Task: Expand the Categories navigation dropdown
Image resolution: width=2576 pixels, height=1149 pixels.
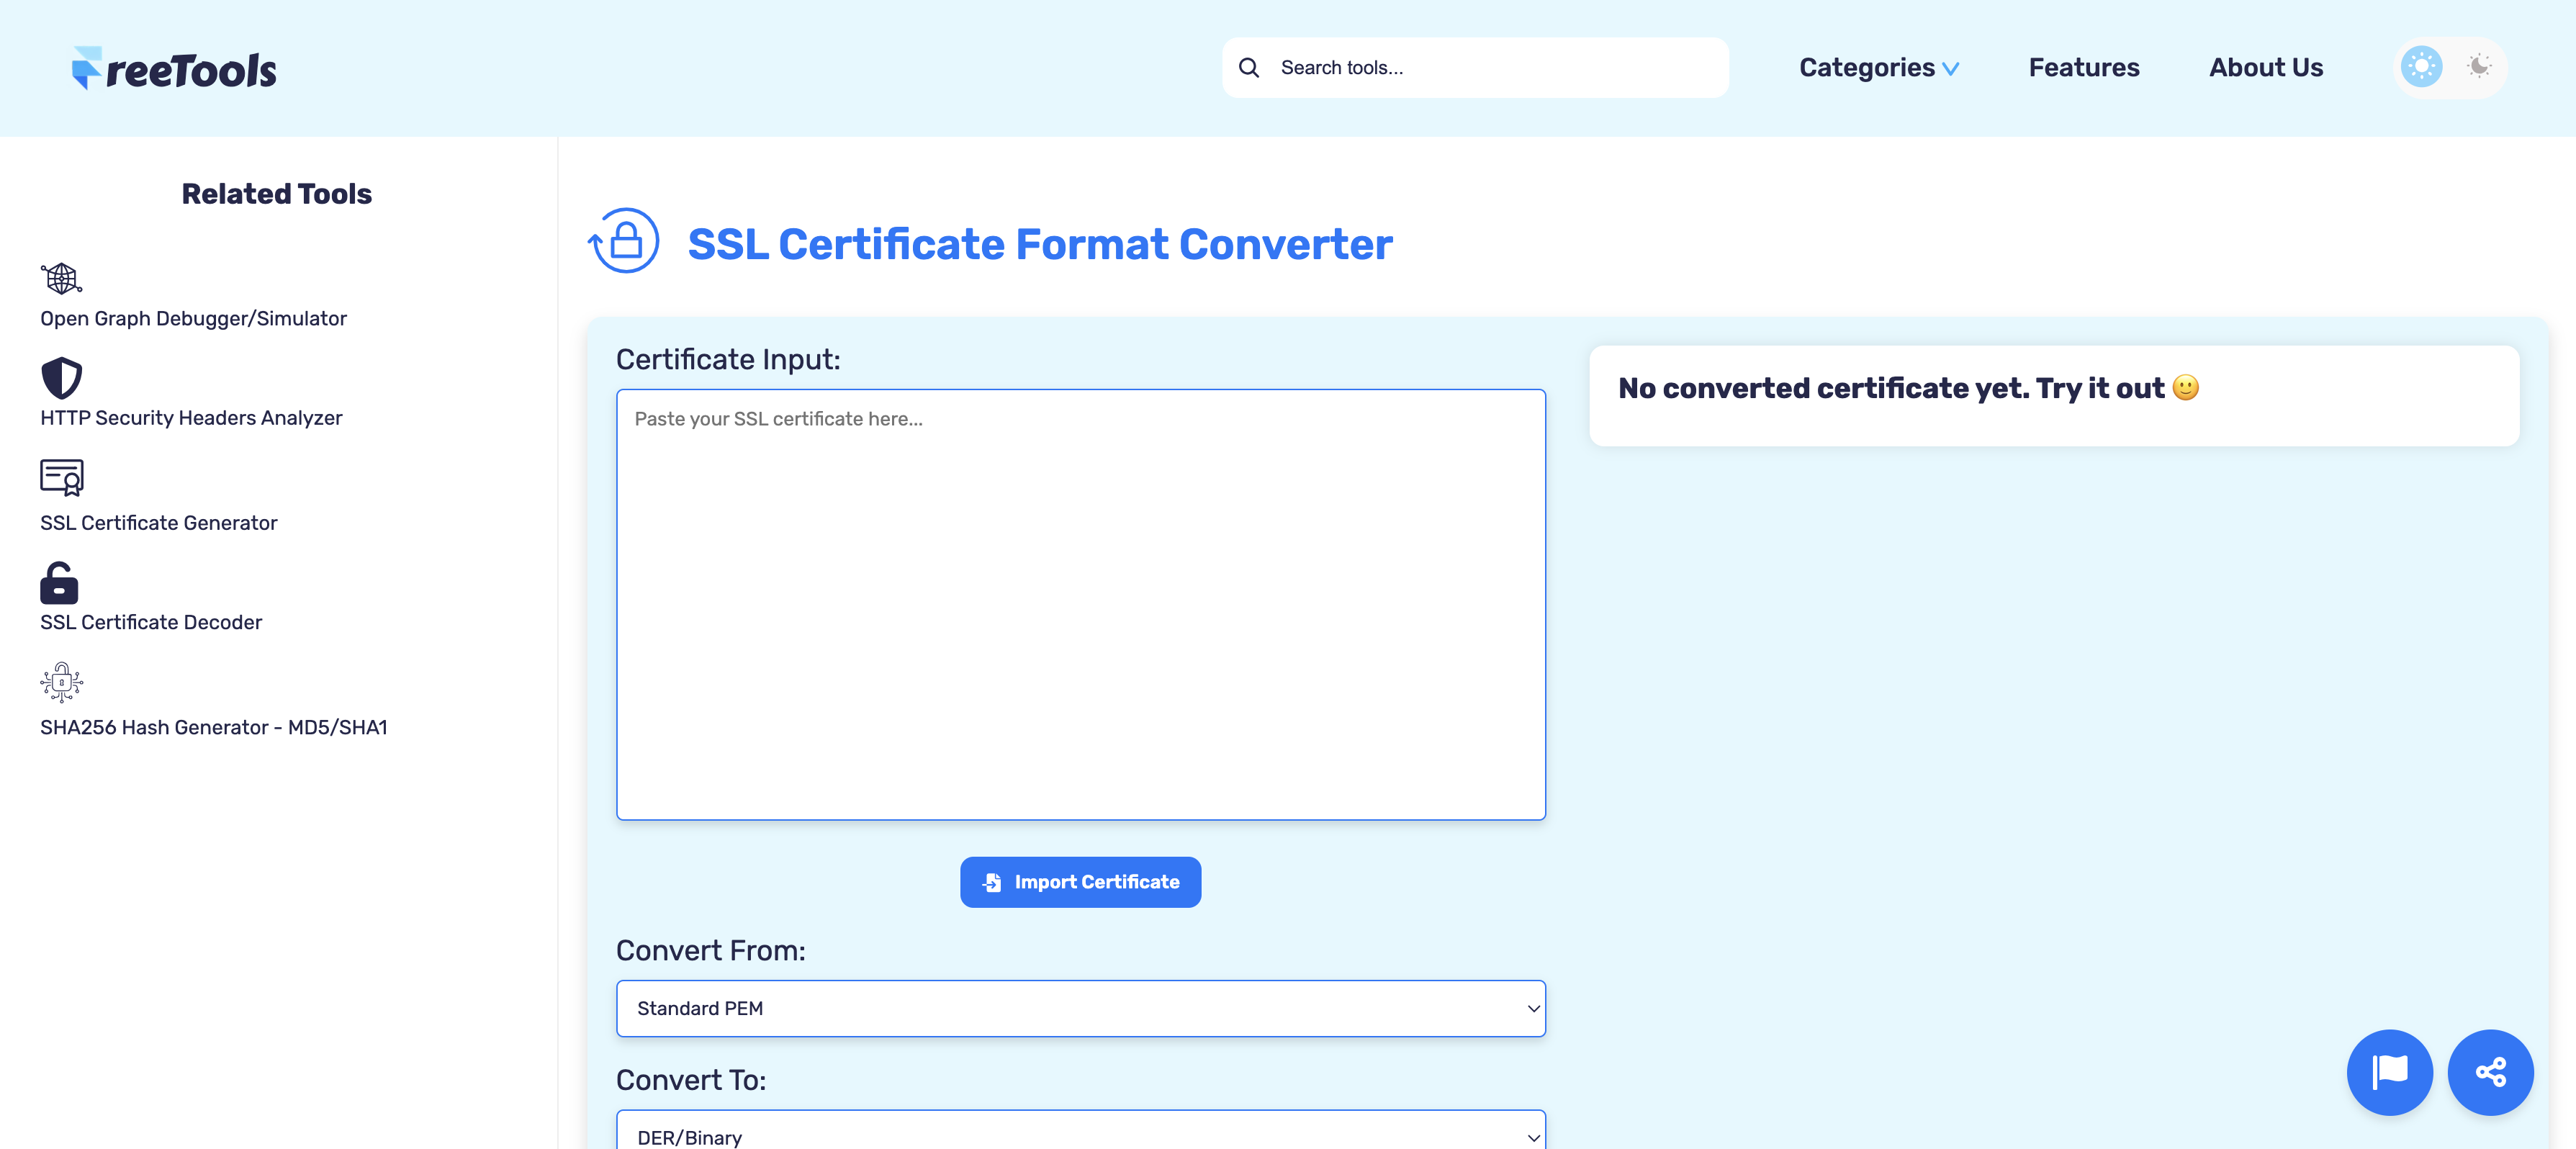Action: pos(1879,67)
